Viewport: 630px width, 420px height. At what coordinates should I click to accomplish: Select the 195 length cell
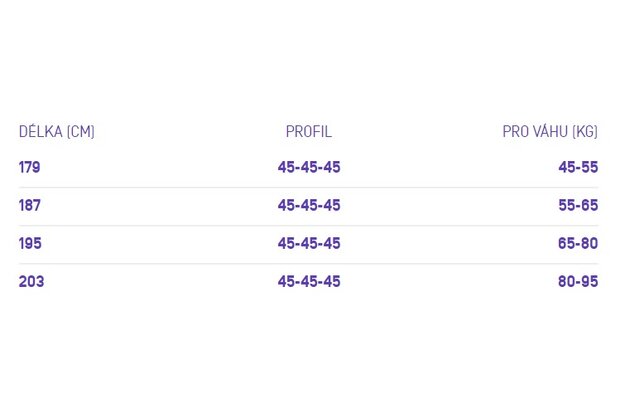tap(30, 244)
